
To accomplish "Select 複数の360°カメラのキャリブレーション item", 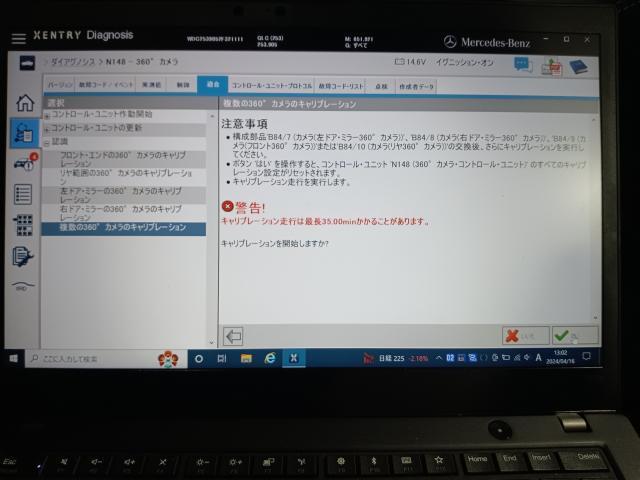I will point(124,228).
